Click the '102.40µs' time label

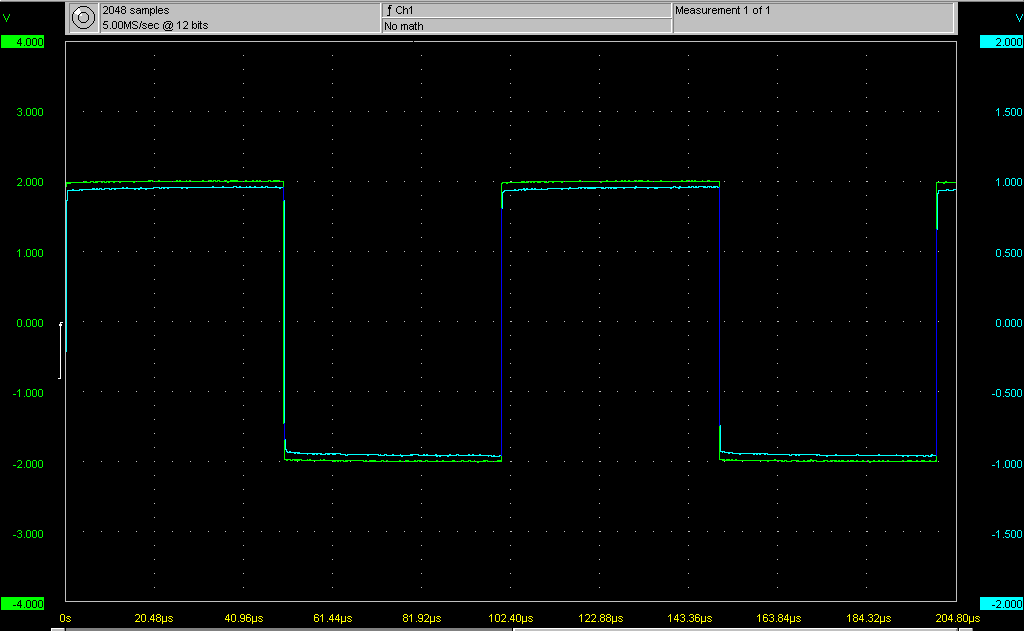pyautogui.click(x=511, y=618)
